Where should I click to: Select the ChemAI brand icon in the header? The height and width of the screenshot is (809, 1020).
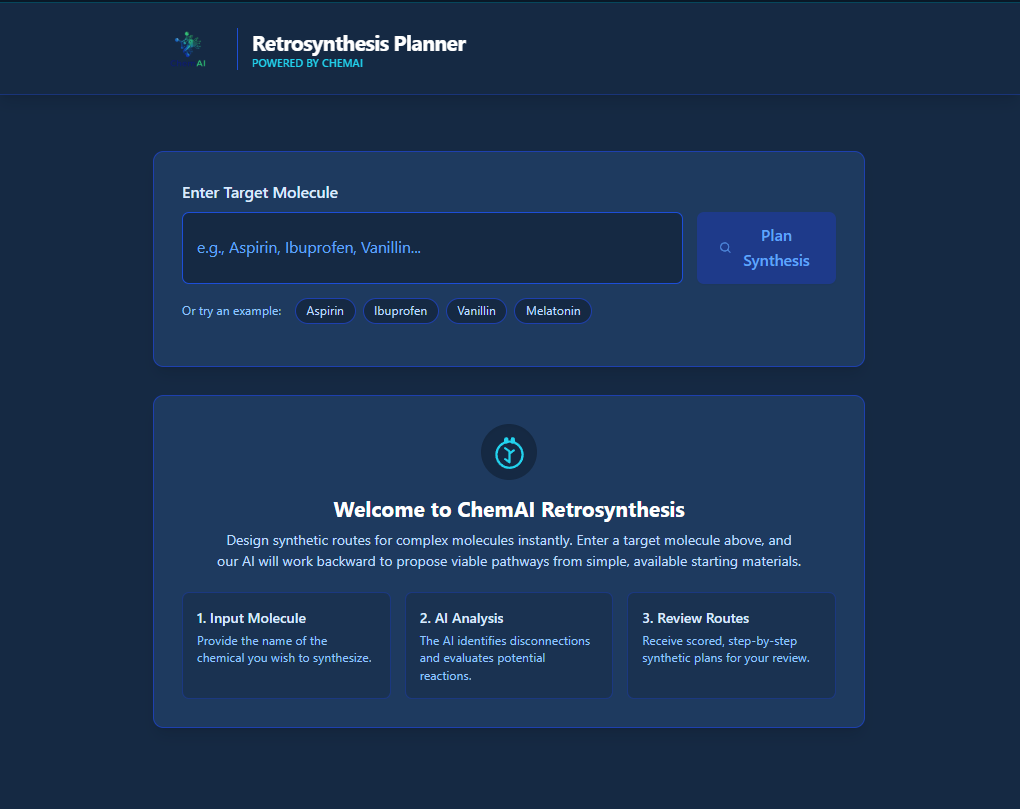pyautogui.click(x=190, y=47)
